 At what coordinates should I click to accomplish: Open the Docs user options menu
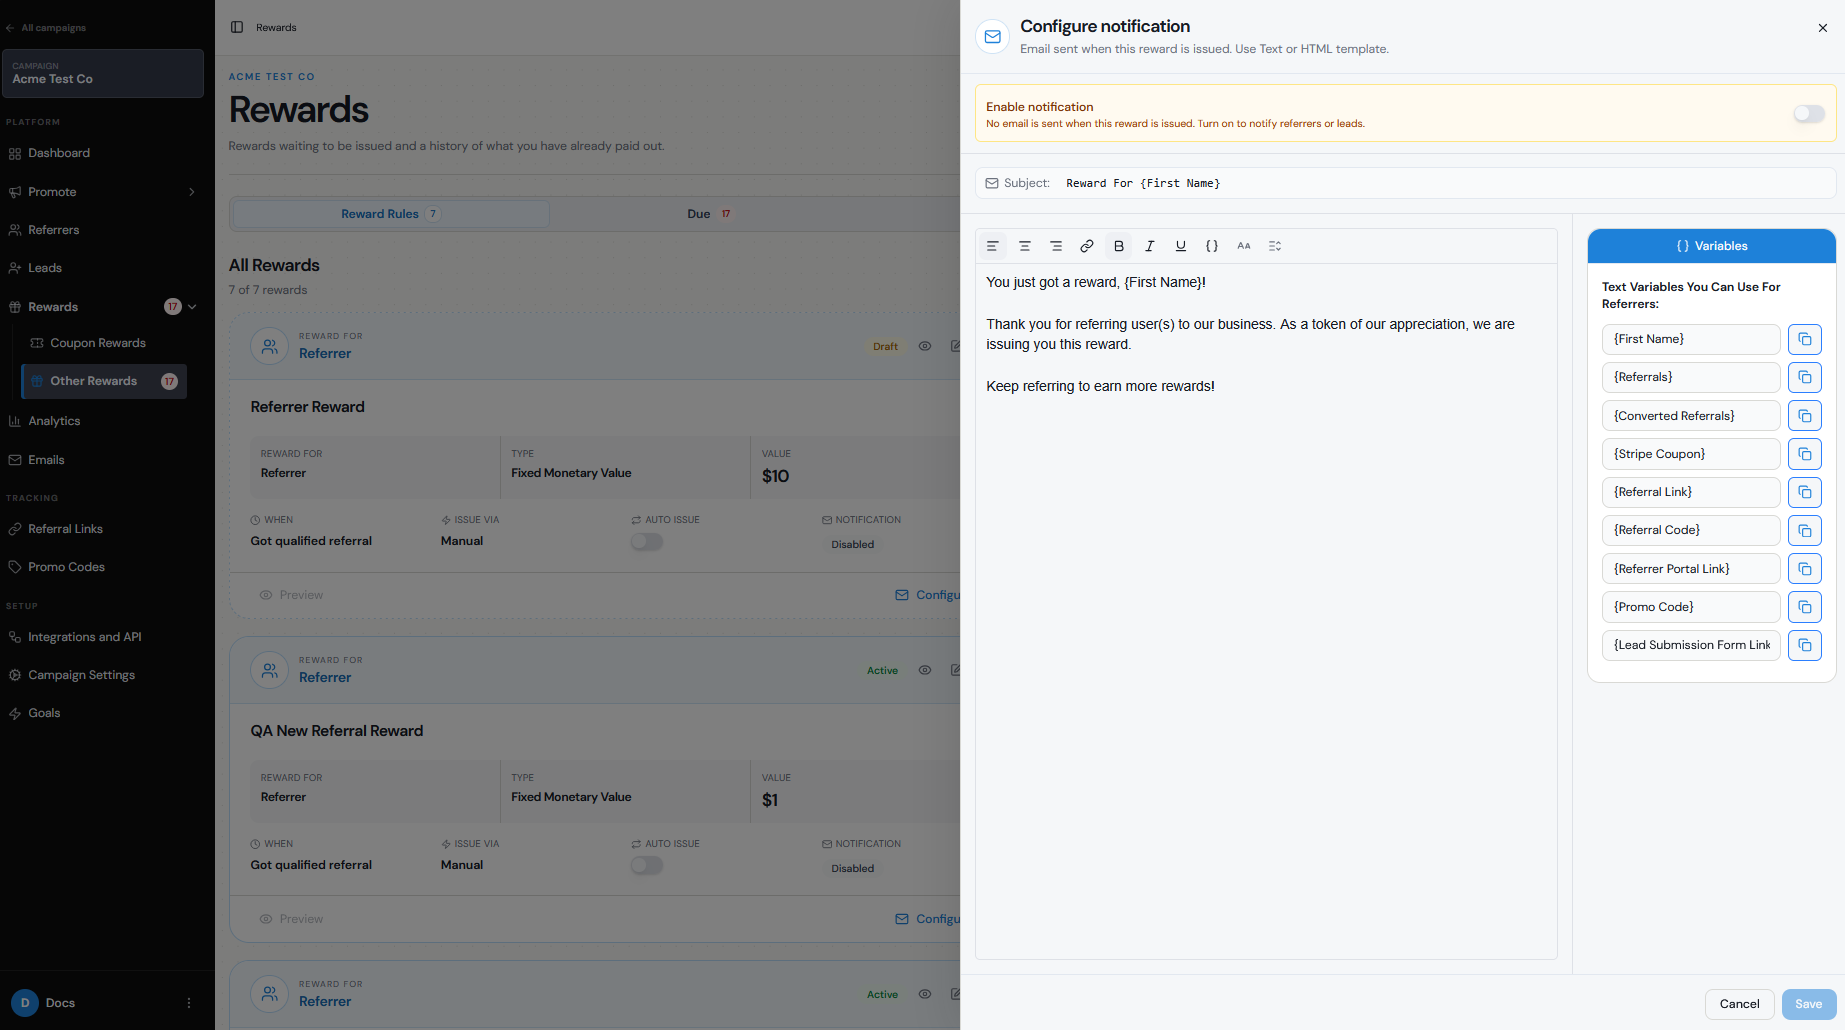189,1003
